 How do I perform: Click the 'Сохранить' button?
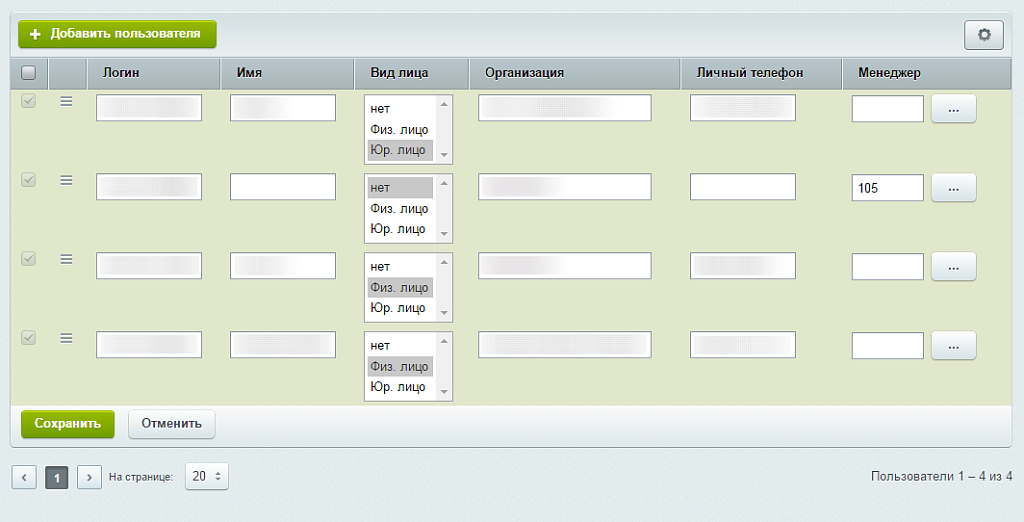point(68,424)
